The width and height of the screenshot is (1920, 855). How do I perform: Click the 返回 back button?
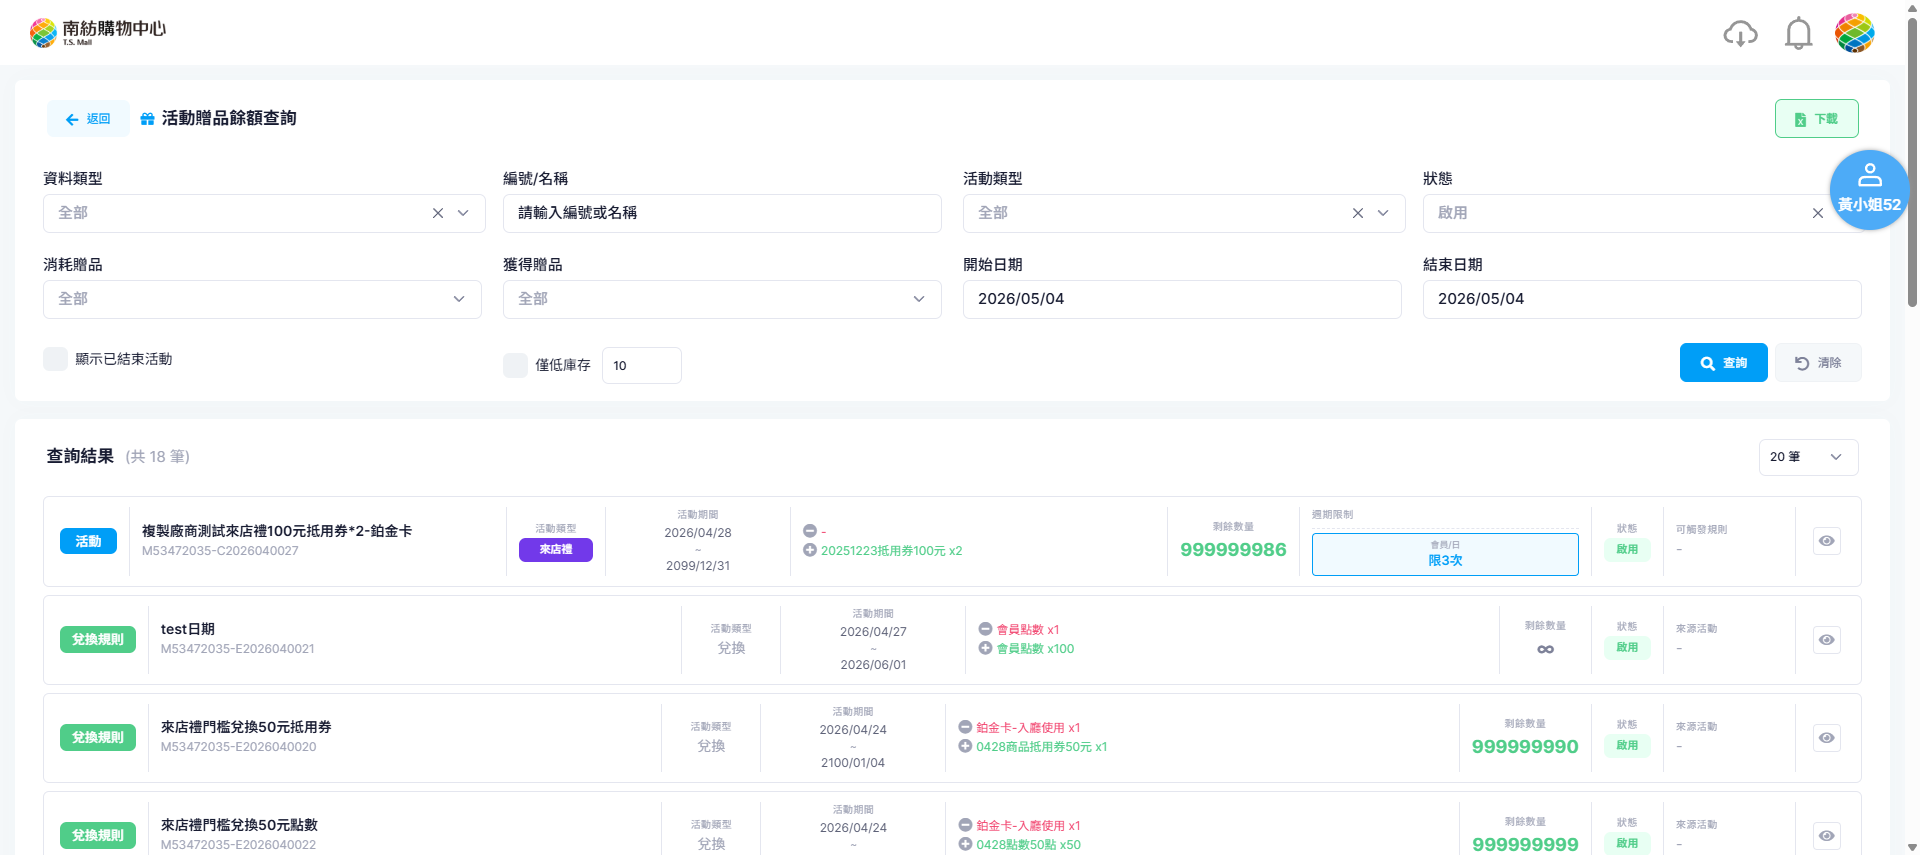[x=88, y=119]
